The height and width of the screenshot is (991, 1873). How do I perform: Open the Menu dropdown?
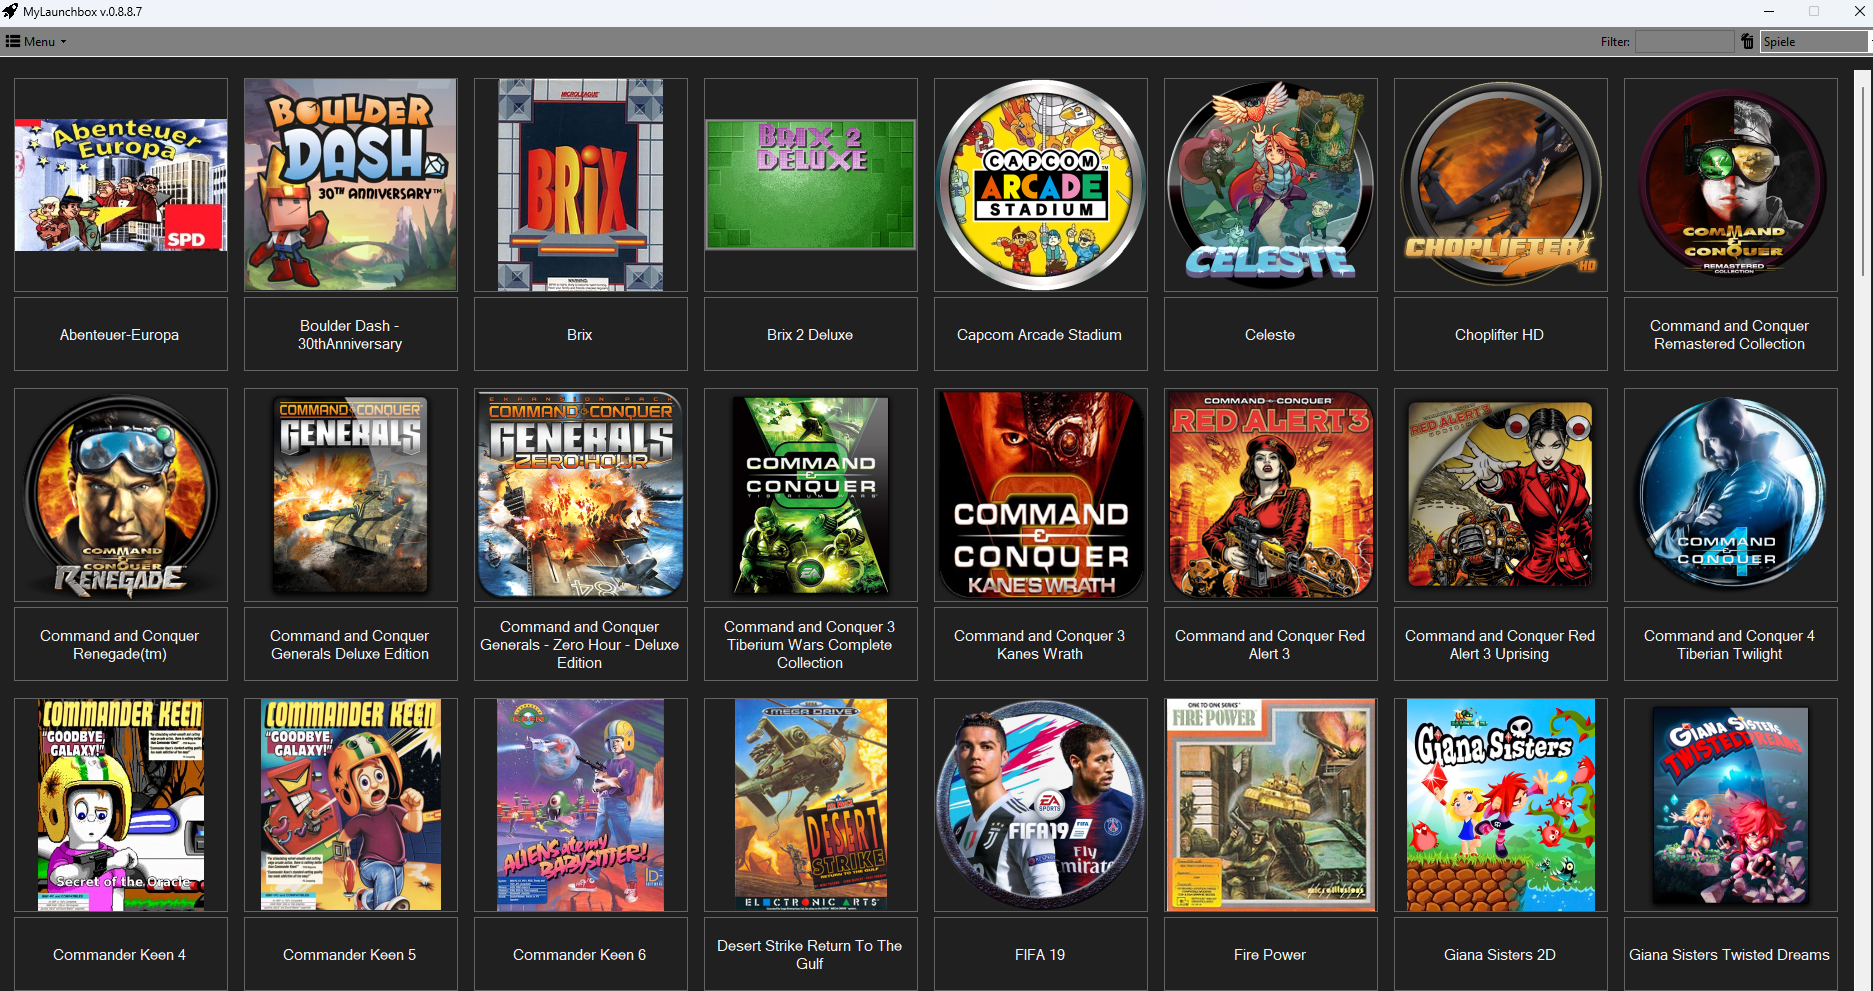pos(36,41)
